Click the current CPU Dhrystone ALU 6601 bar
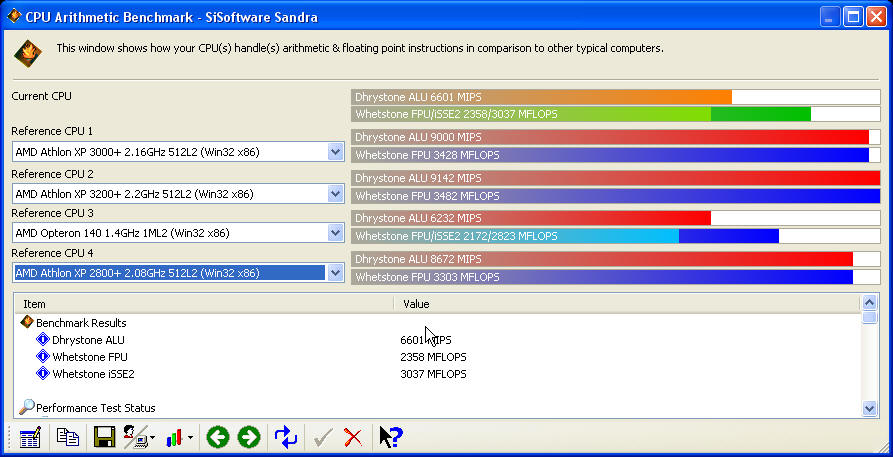The width and height of the screenshot is (893, 457). point(616,97)
